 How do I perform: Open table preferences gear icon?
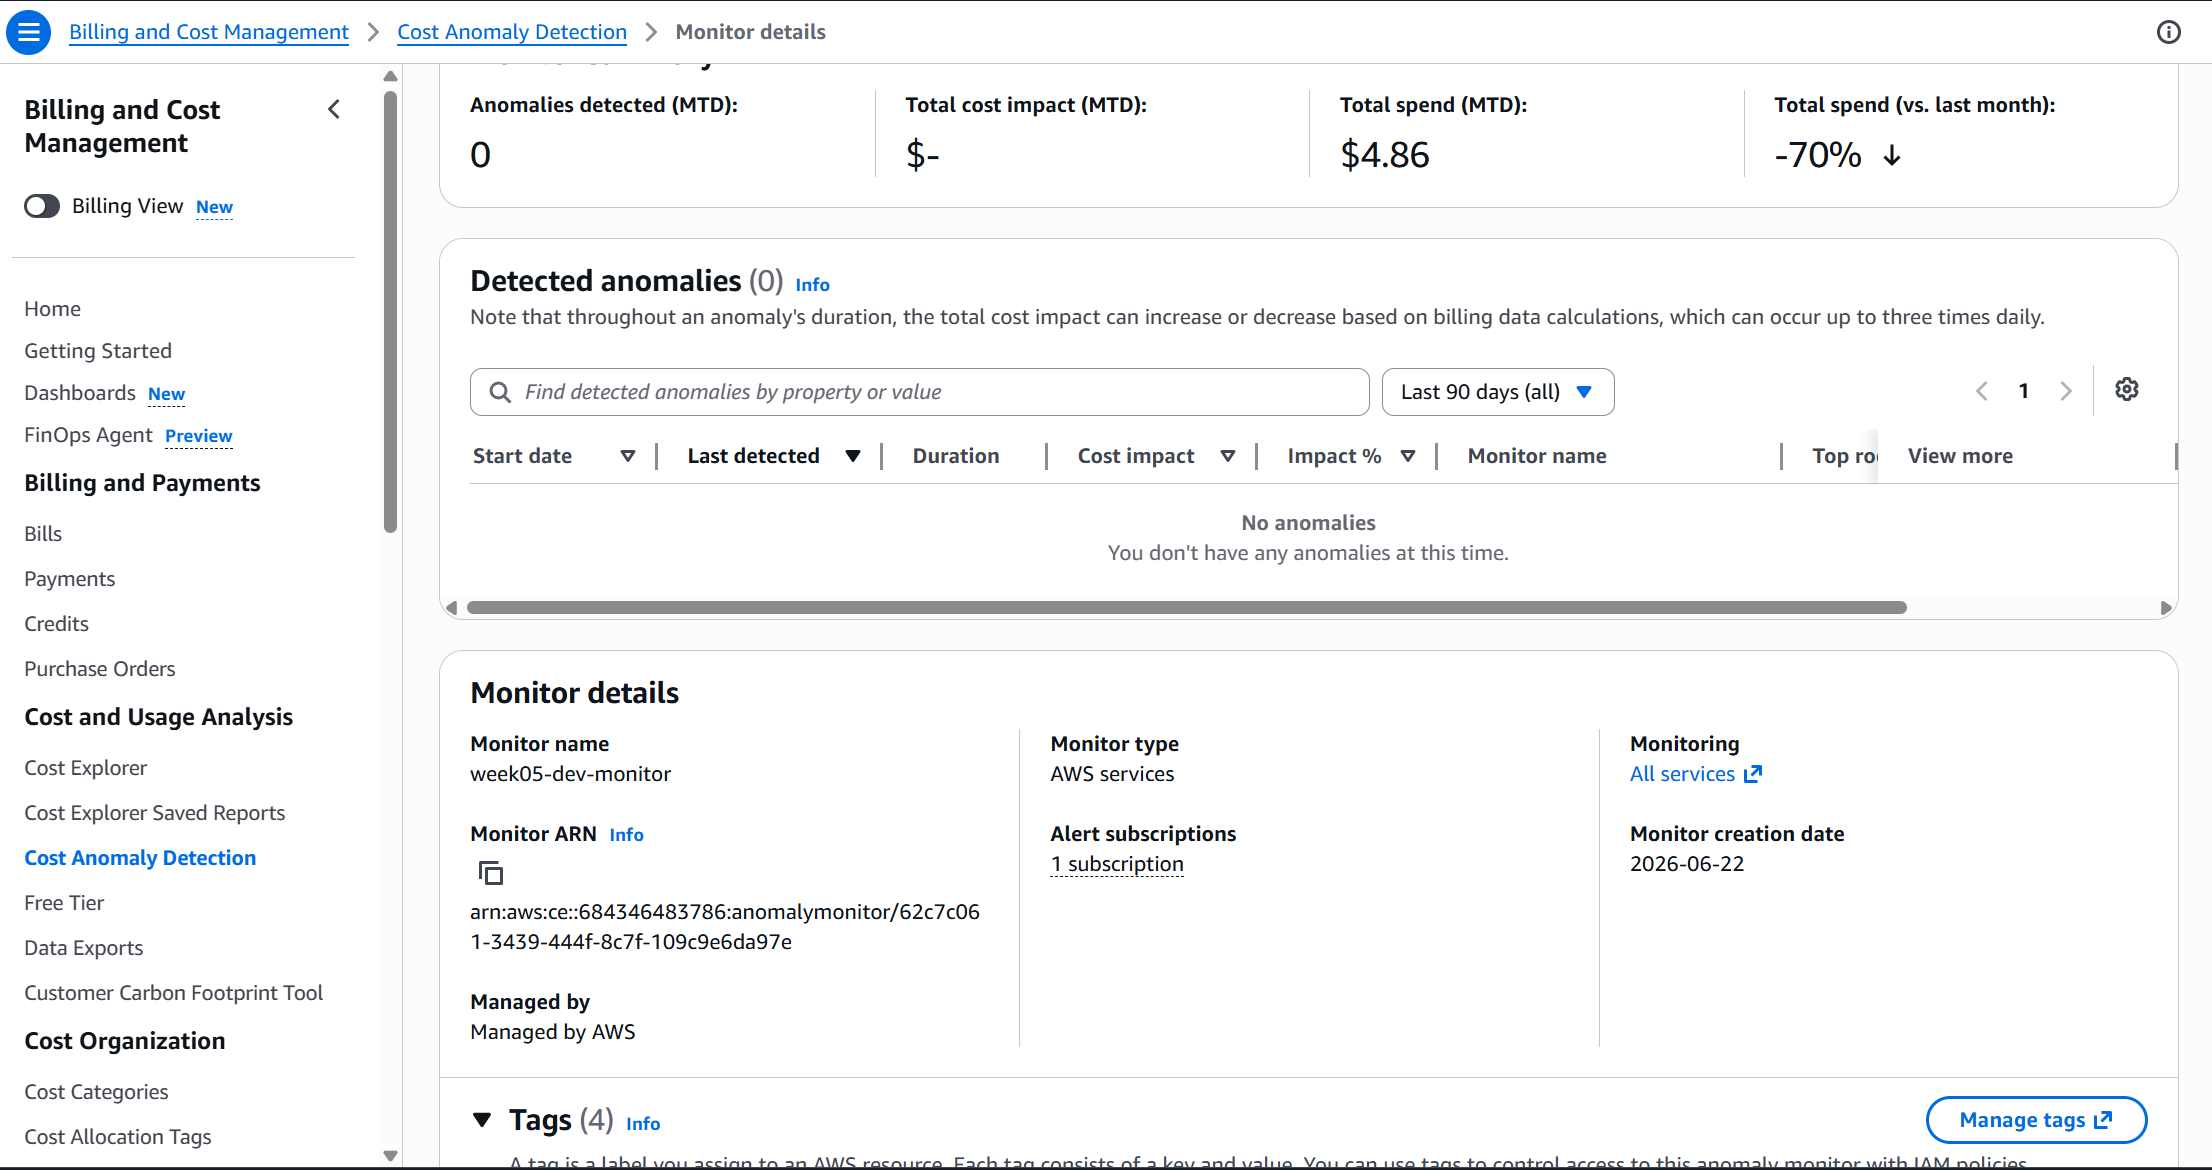(x=2127, y=390)
